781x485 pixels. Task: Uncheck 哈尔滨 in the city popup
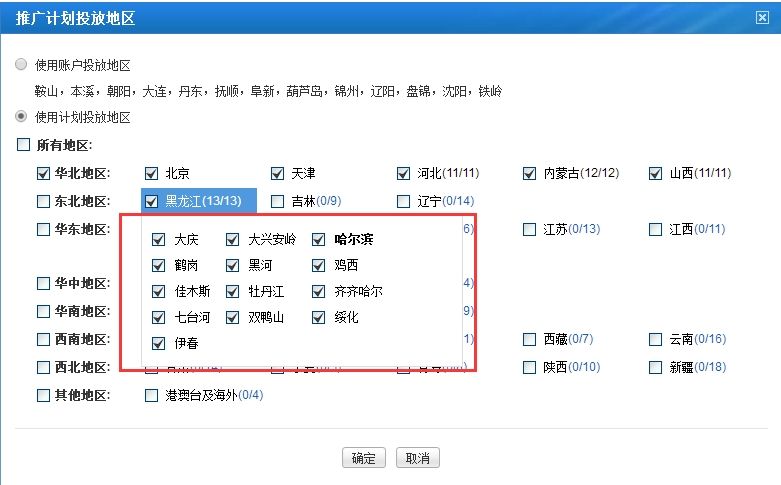(x=319, y=239)
